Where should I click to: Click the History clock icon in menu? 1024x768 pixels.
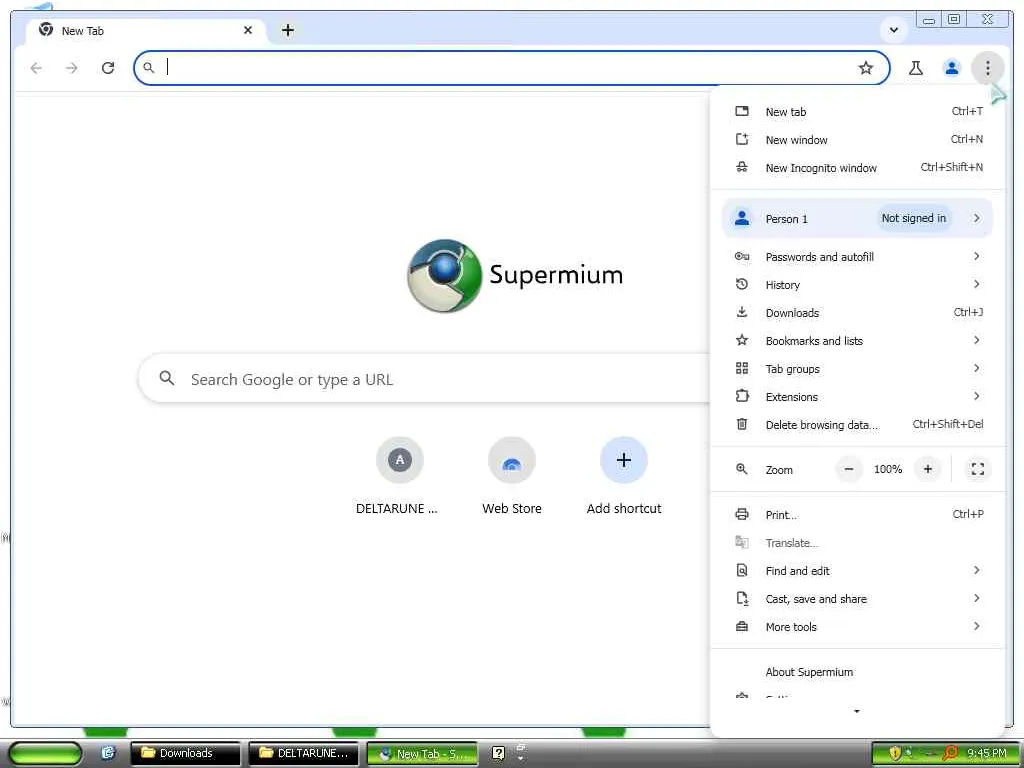741,284
